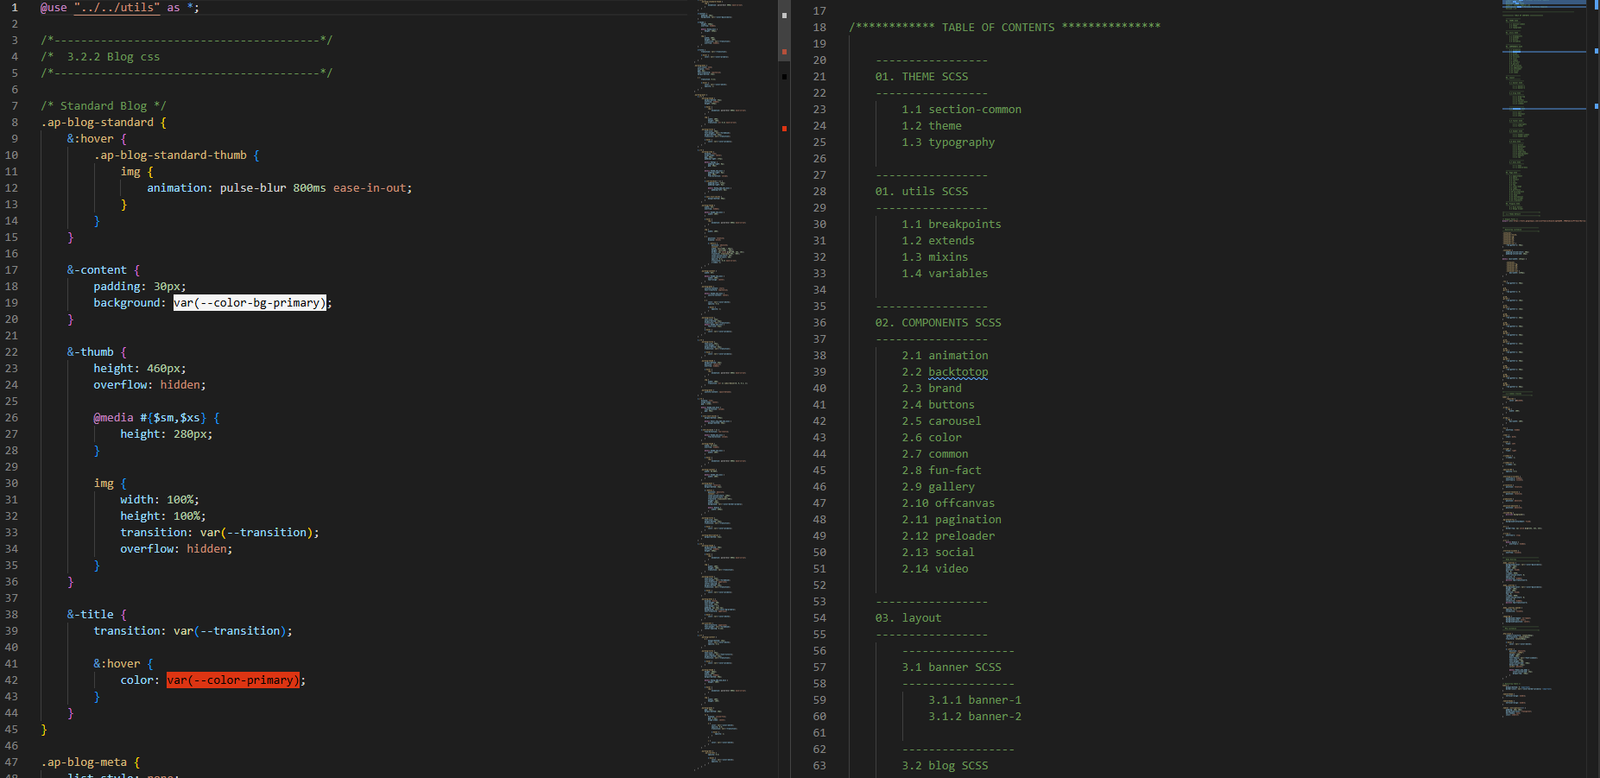
Task: Click "01. THEME SCSS" heading
Action: [x=922, y=76]
